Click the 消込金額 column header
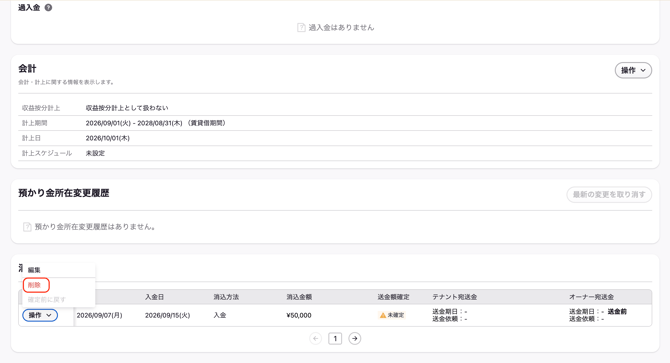Viewport: 670px width, 363px height. (x=299, y=297)
